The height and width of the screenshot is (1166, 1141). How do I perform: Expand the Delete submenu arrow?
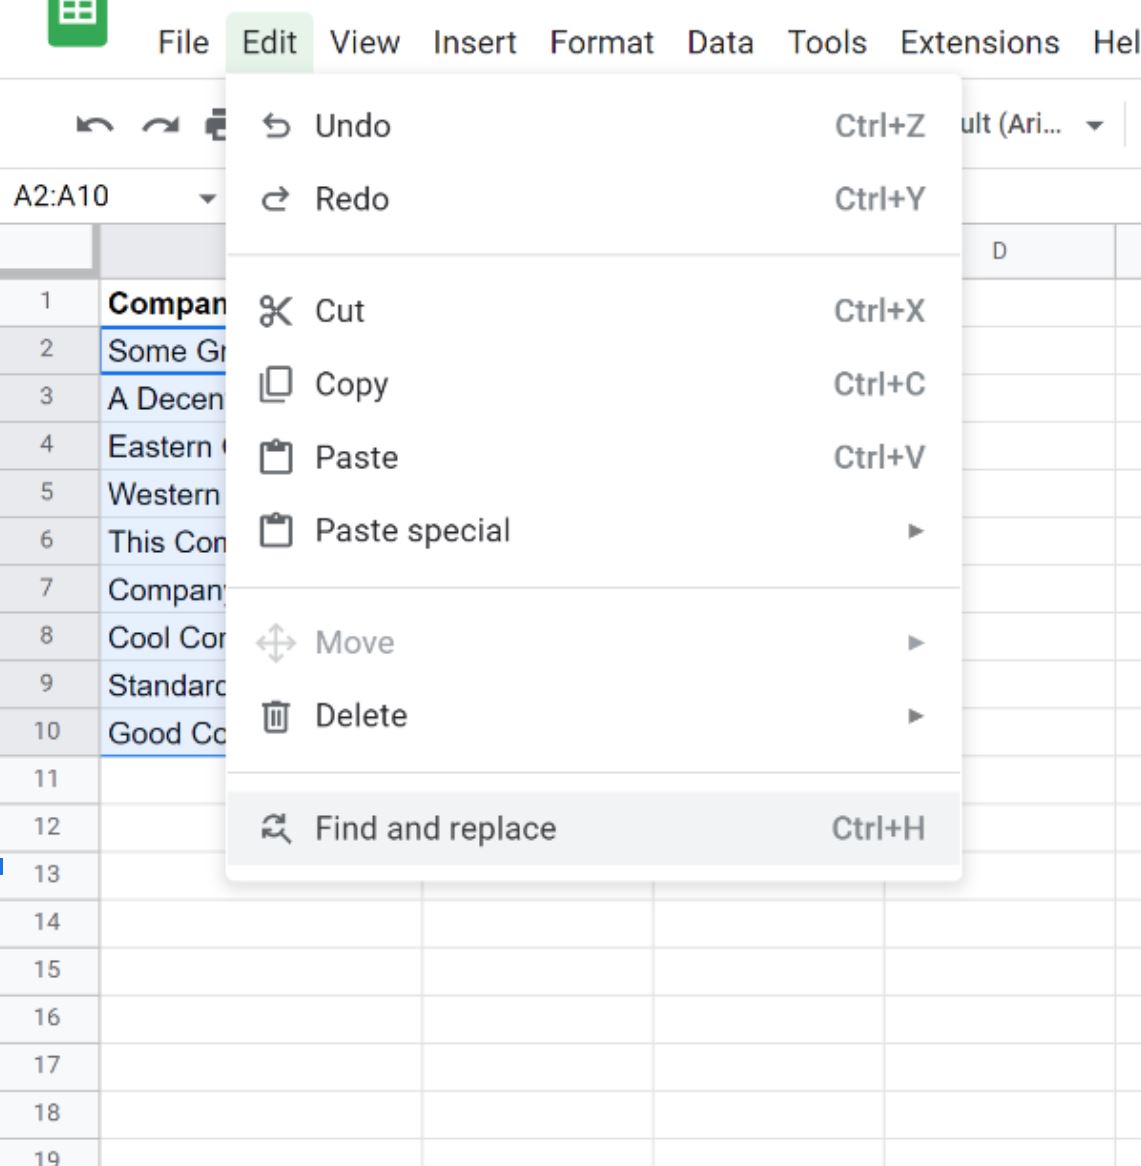coord(916,716)
